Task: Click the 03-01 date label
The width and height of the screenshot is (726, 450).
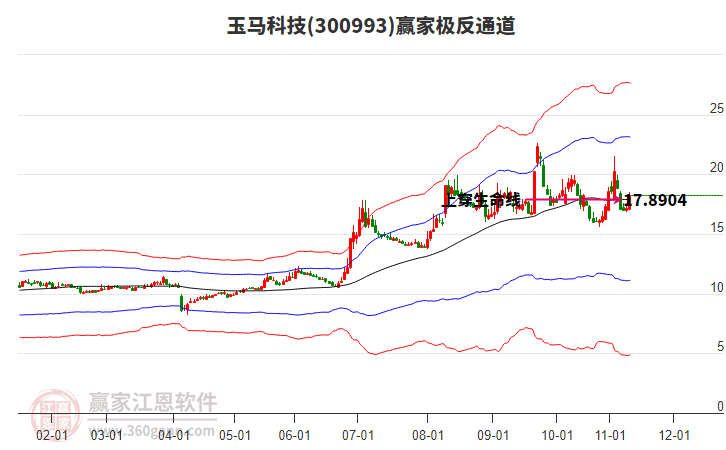Action: [x=106, y=435]
